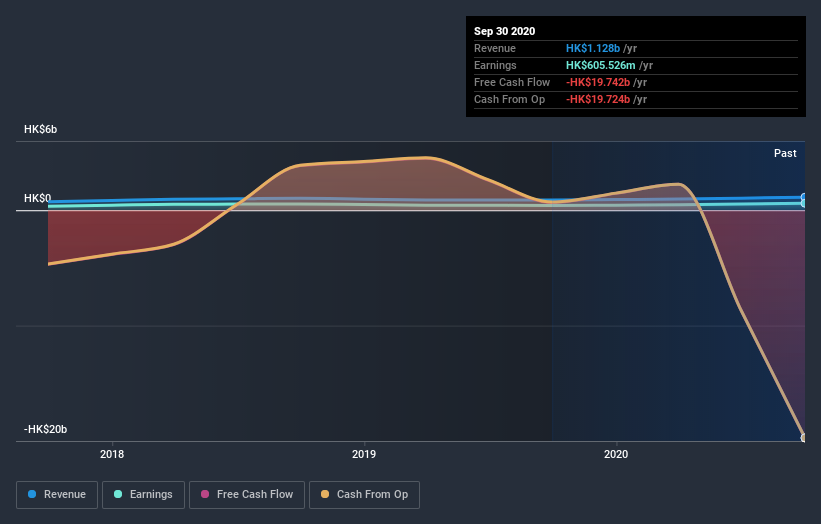Click the -HK$20b y-axis label

(46, 429)
